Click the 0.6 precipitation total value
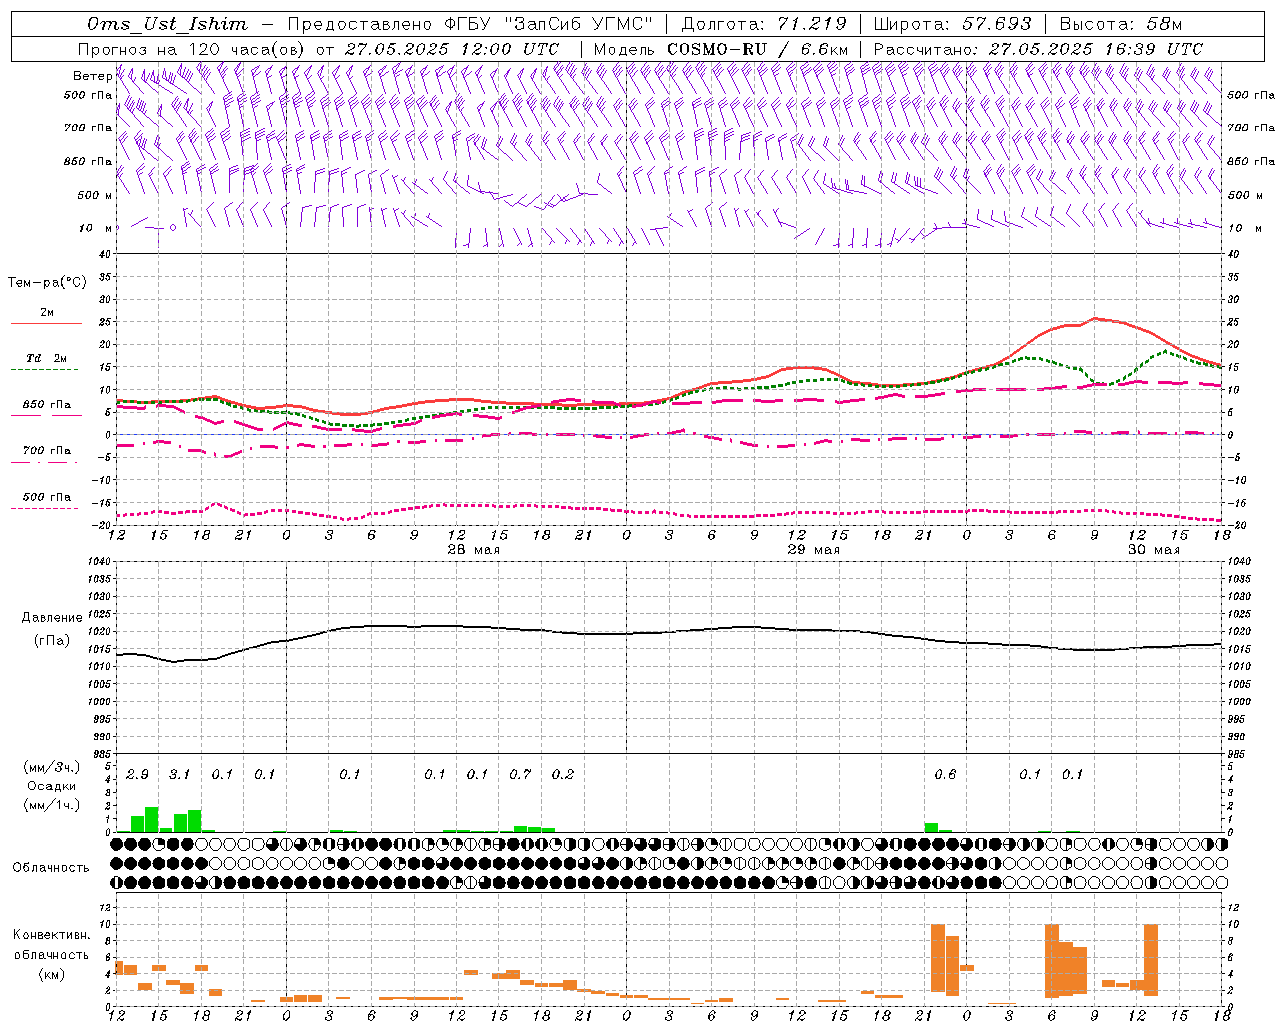Image resolution: width=1280 pixels, height=1024 pixels. coord(945,774)
